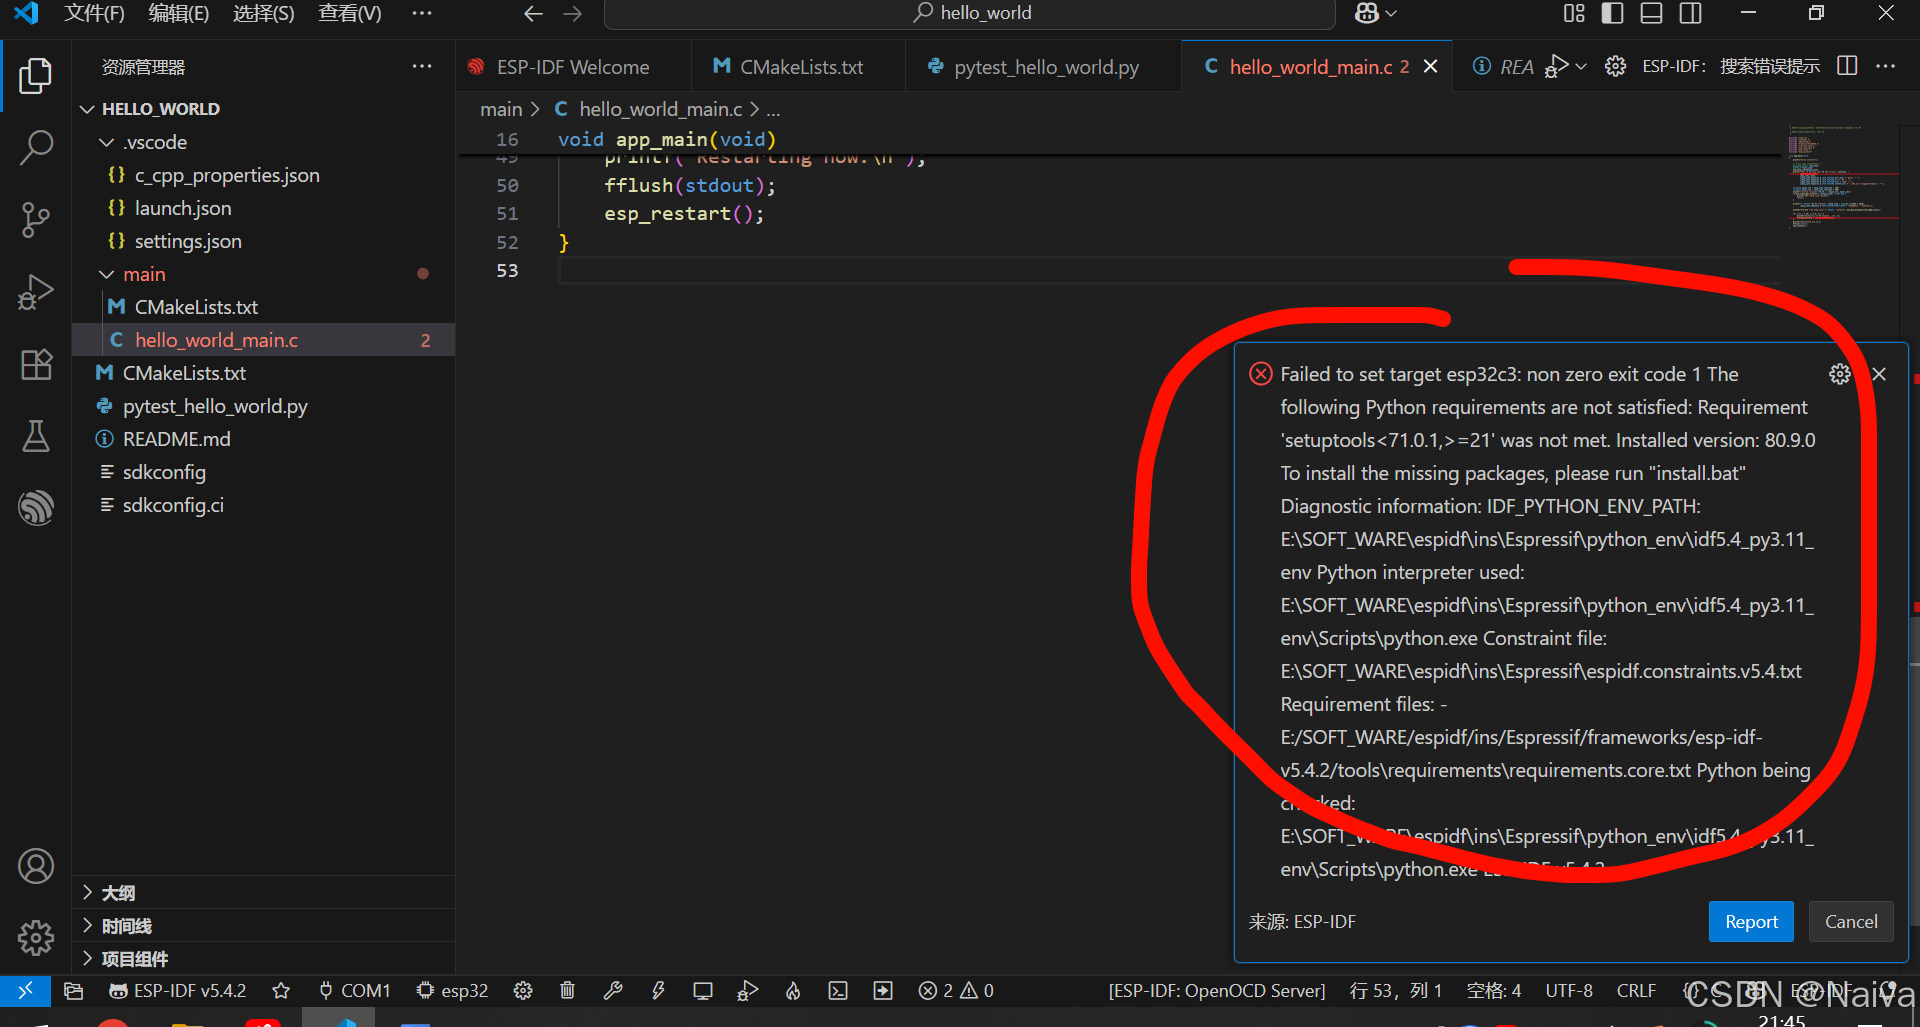1920x1027 pixels.
Task: Open the ESP-IDF SDK Configuration editor gear
Action: (523, 990)
